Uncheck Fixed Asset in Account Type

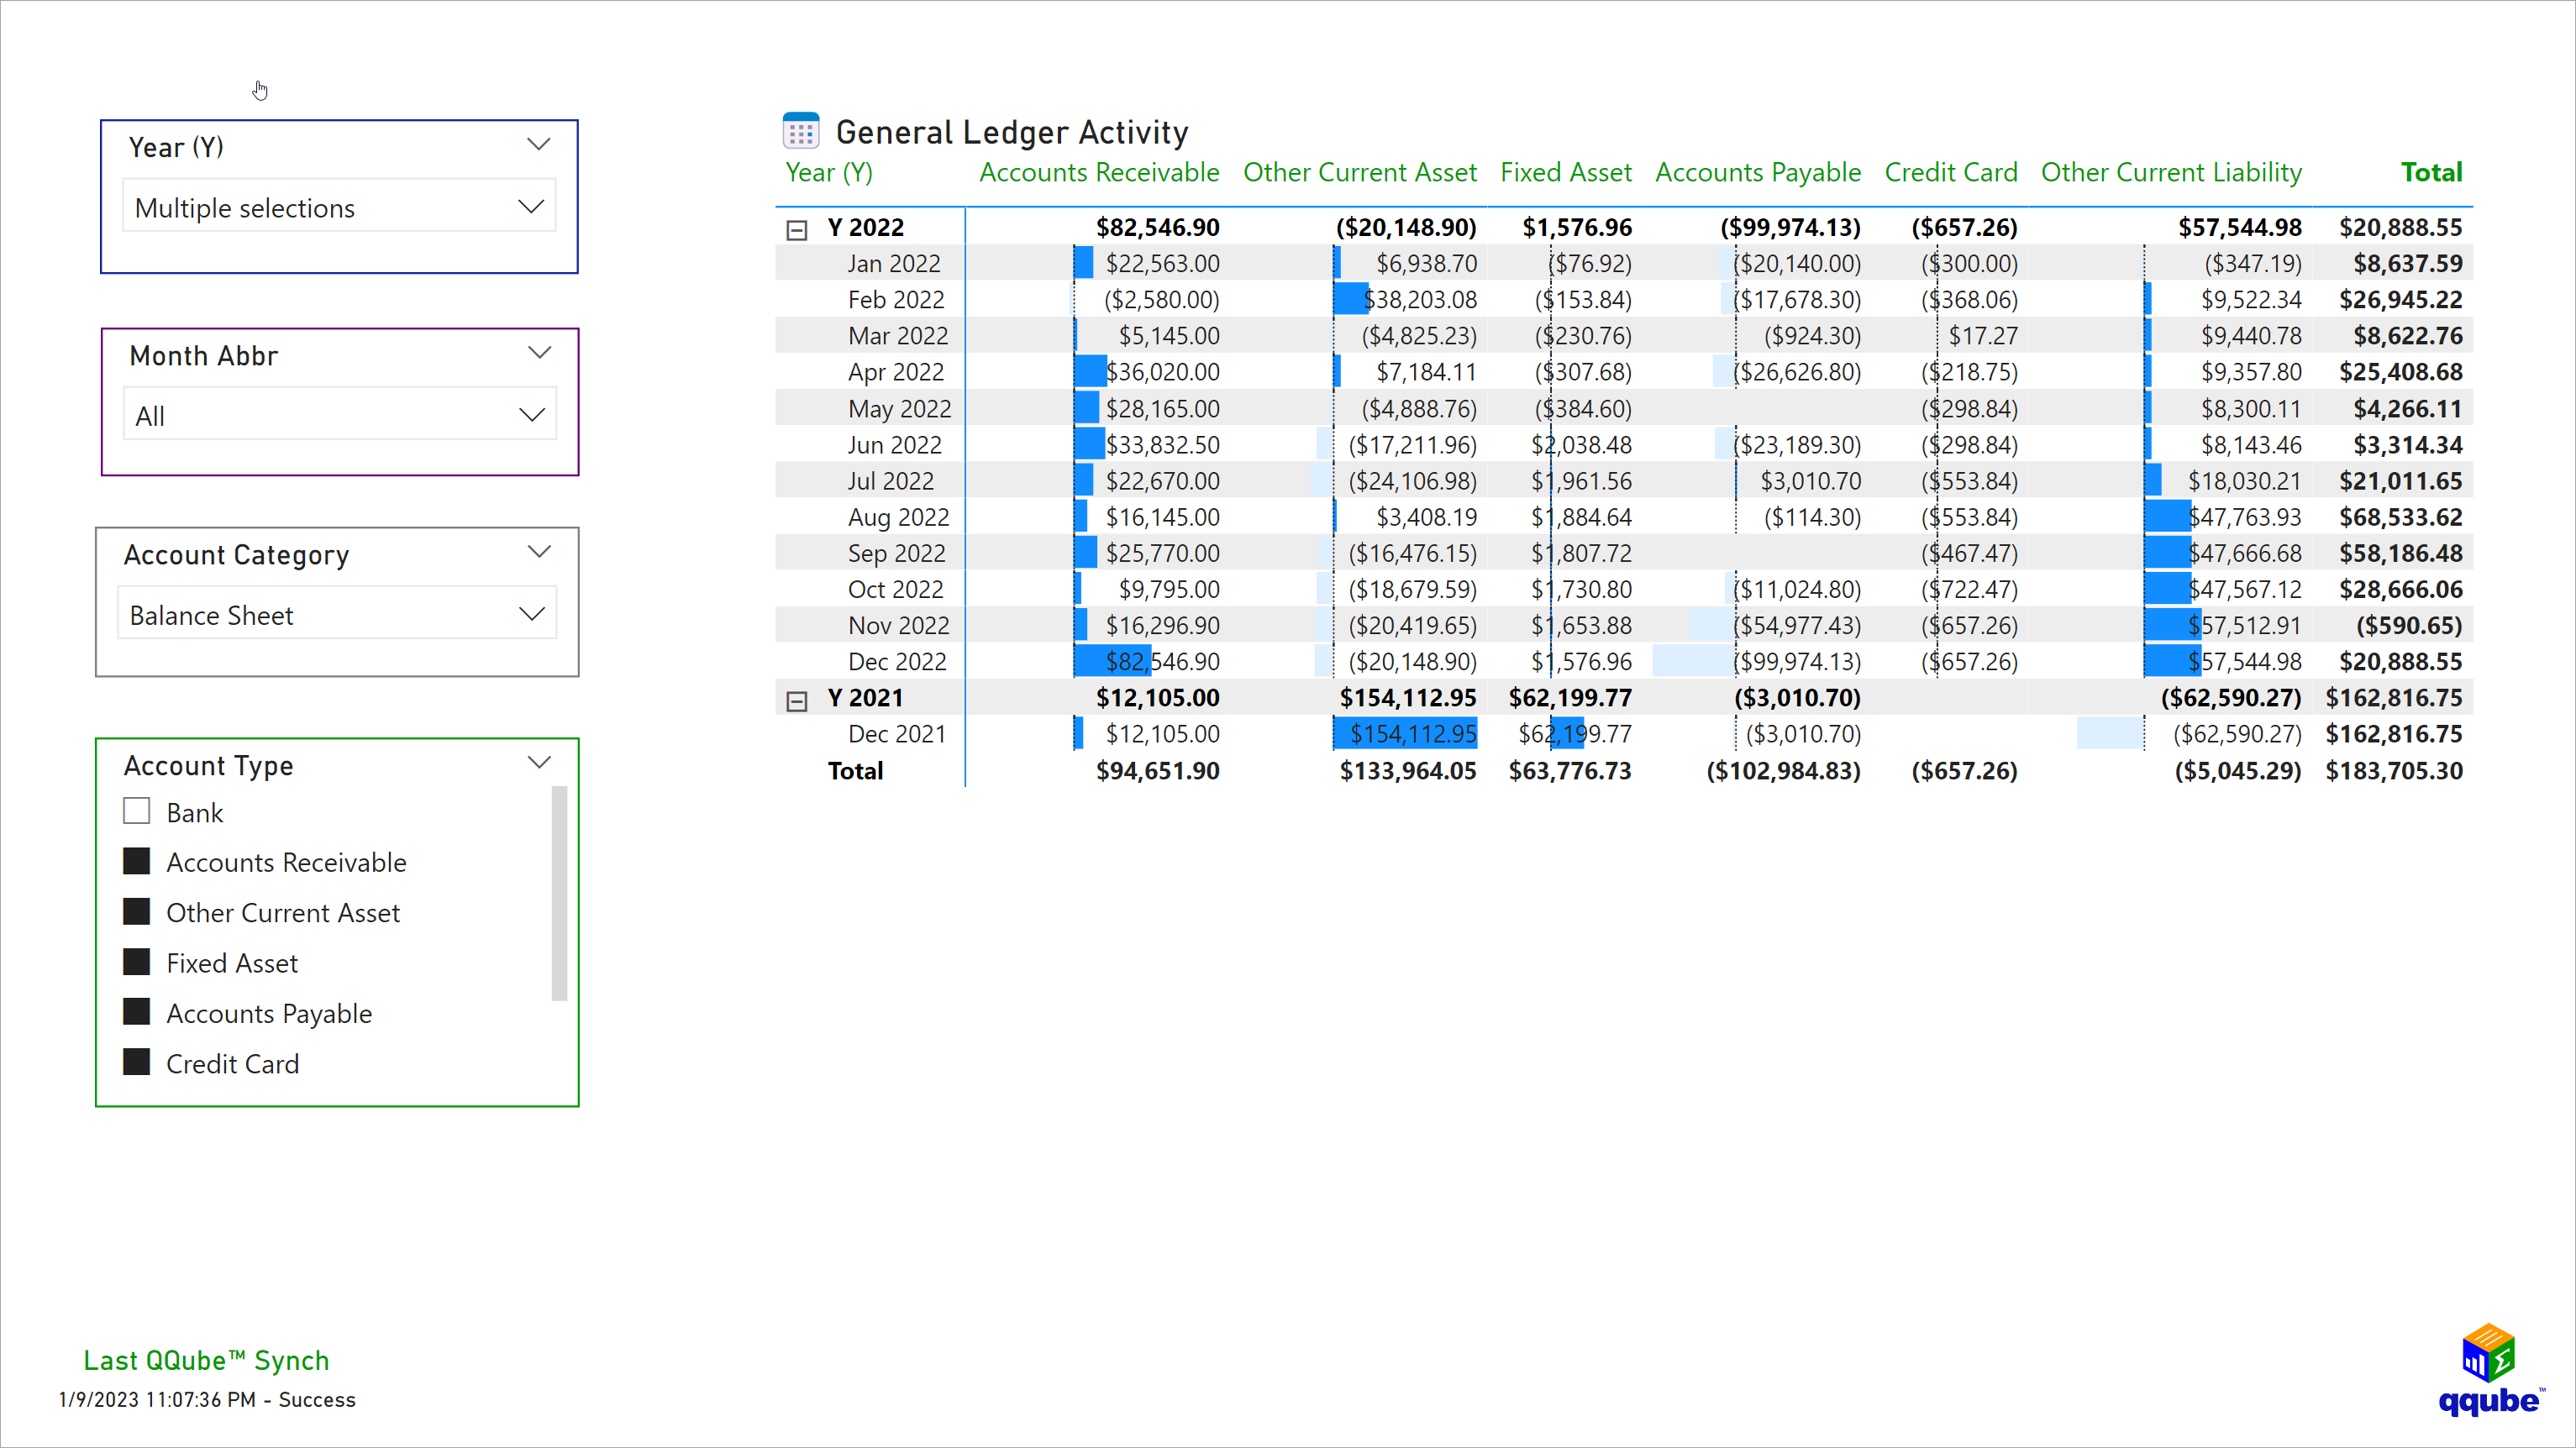coord(137,961)
